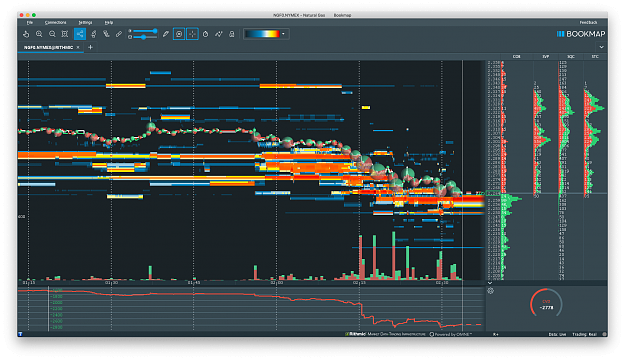Click the Powered by OMNE label
Image resolution: width=625 pixels, height=360 pixels.
tap(451, 334)
